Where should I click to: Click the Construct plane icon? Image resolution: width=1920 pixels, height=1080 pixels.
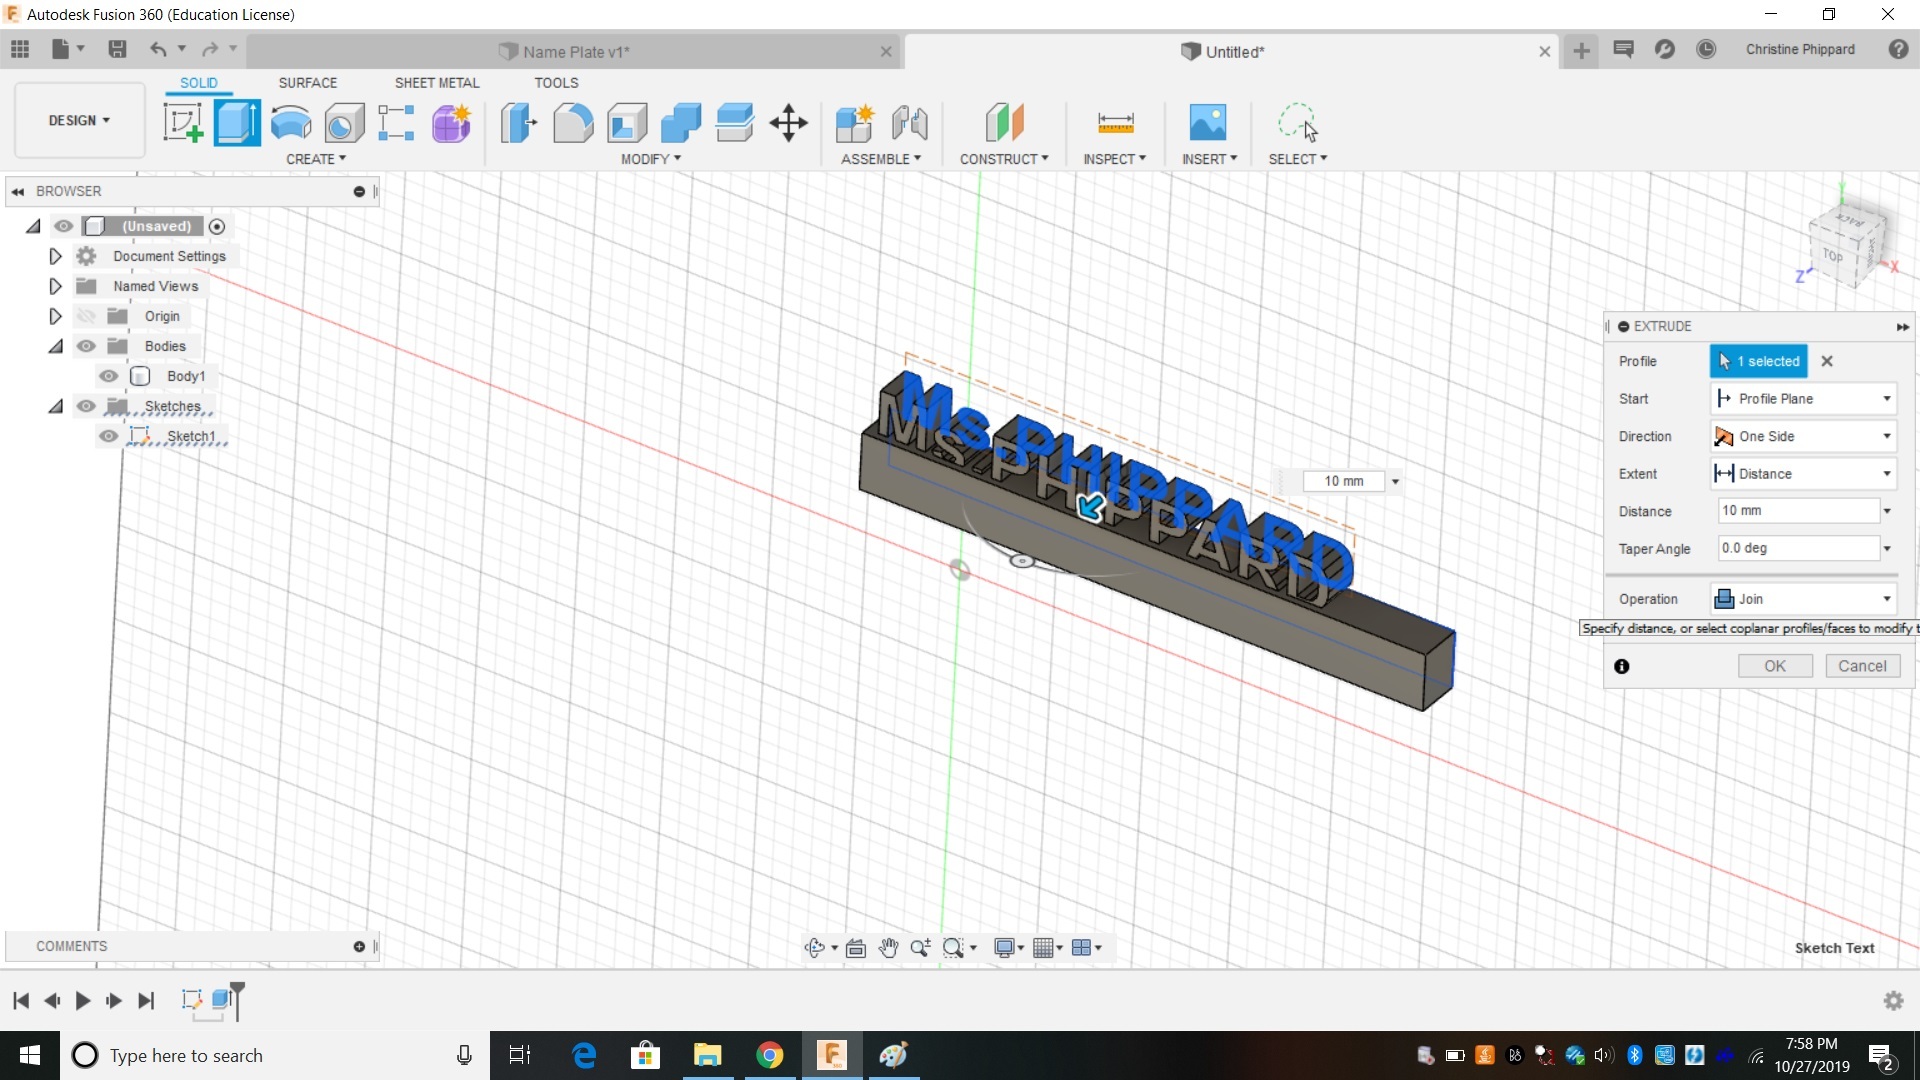point(1004,123)
